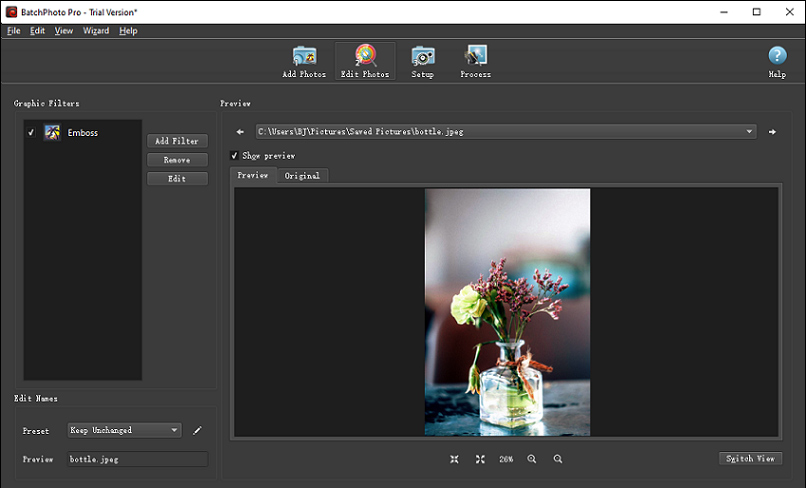Click the Add Filter button

pyautogui.click(x=177, y=141)
